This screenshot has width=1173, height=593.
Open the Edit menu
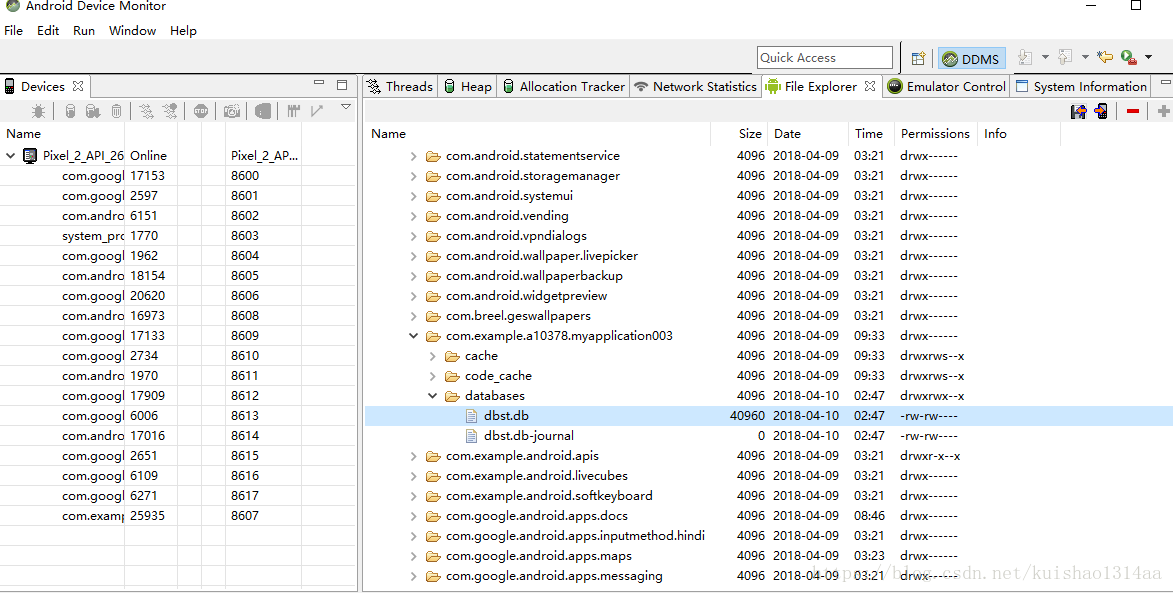coord(48,31)
